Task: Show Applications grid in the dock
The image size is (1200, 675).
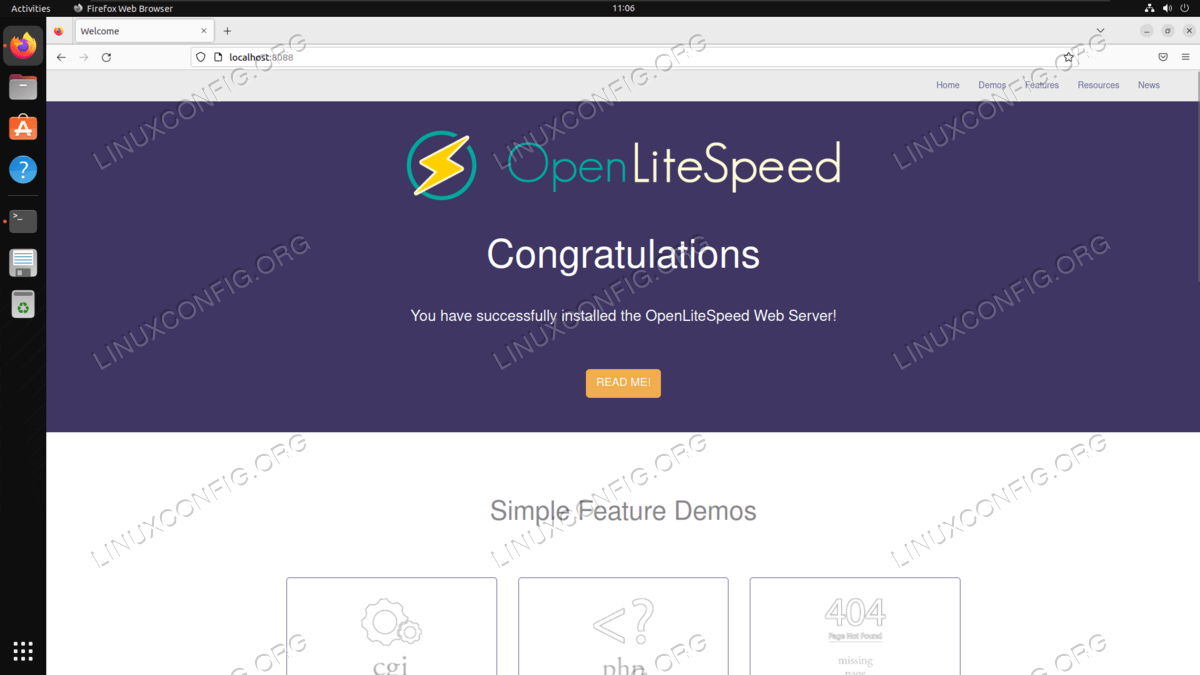Action: (x=23, y=651)
